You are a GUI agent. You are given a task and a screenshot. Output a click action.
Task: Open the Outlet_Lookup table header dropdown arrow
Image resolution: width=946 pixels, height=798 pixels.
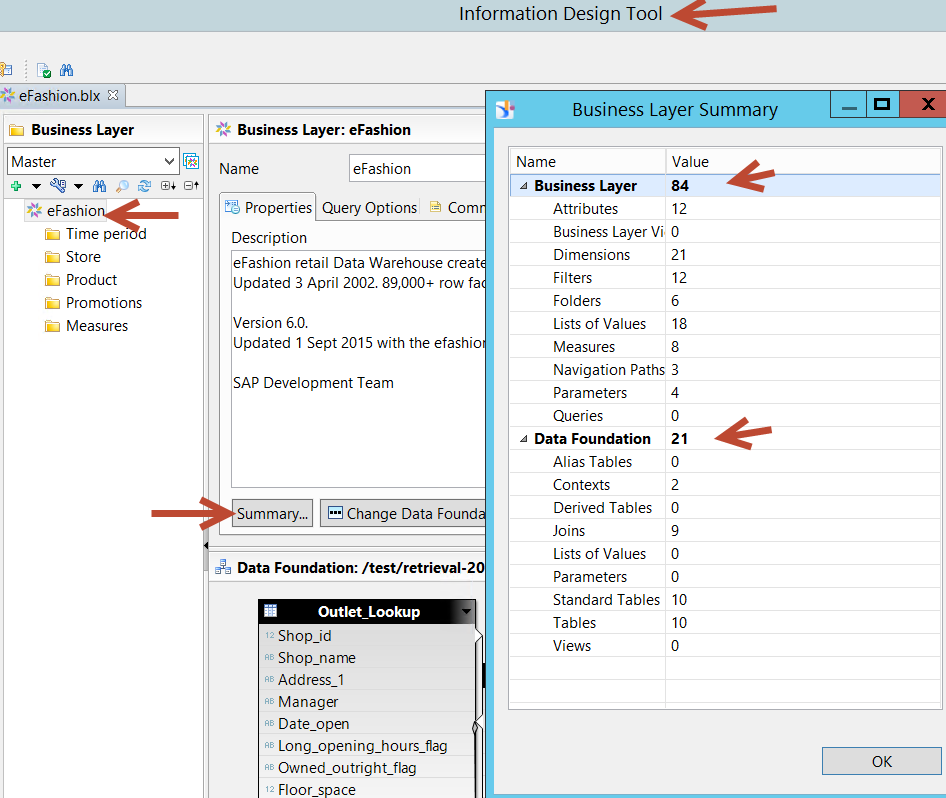point(466,611)
